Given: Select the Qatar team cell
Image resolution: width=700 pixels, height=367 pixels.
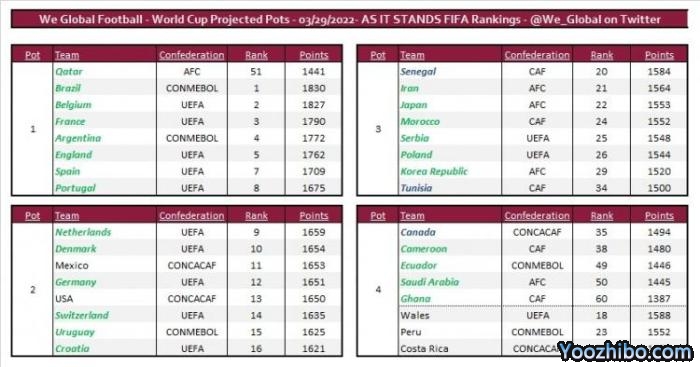Looking at the screenshot, I should [x=104, y=71].
